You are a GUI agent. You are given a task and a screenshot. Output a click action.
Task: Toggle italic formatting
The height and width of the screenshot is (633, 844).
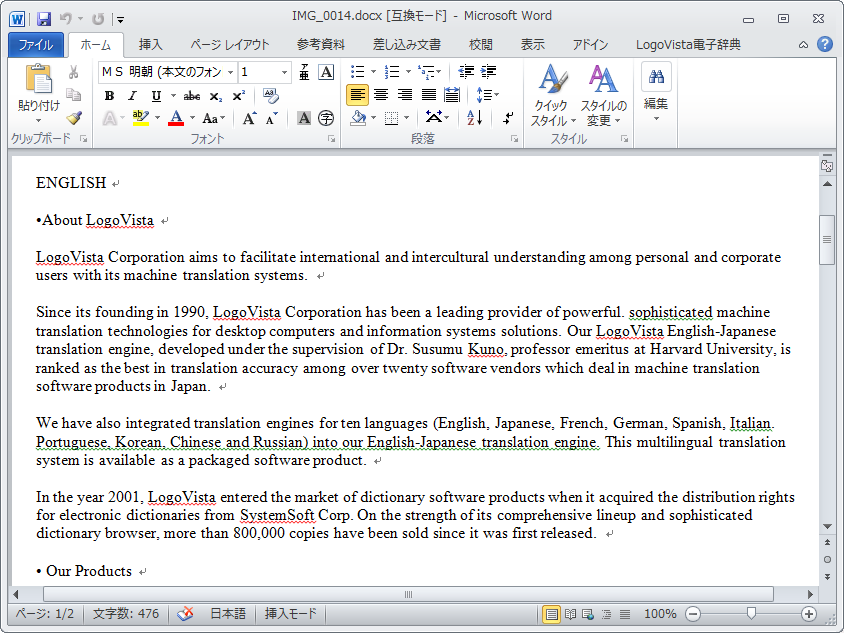(x=132, y=96)
